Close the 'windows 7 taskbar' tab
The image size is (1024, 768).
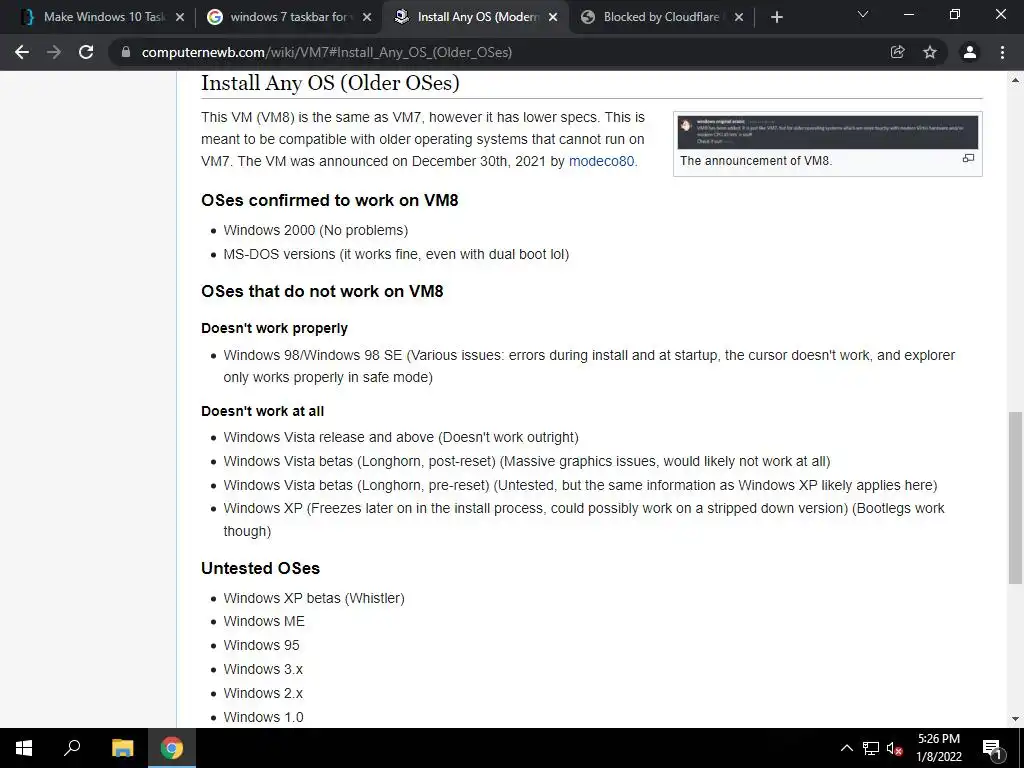tap(367, 18)
